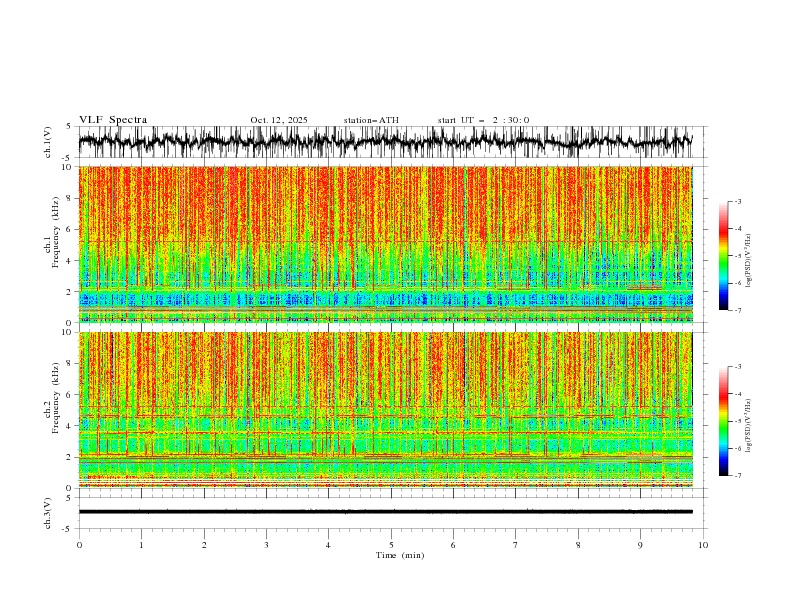This screenshot has width=792, height=612.
Task: Click the ch.2 colorbar "log(PSD)(V²/Hz)" label
Action: (748, 425)
